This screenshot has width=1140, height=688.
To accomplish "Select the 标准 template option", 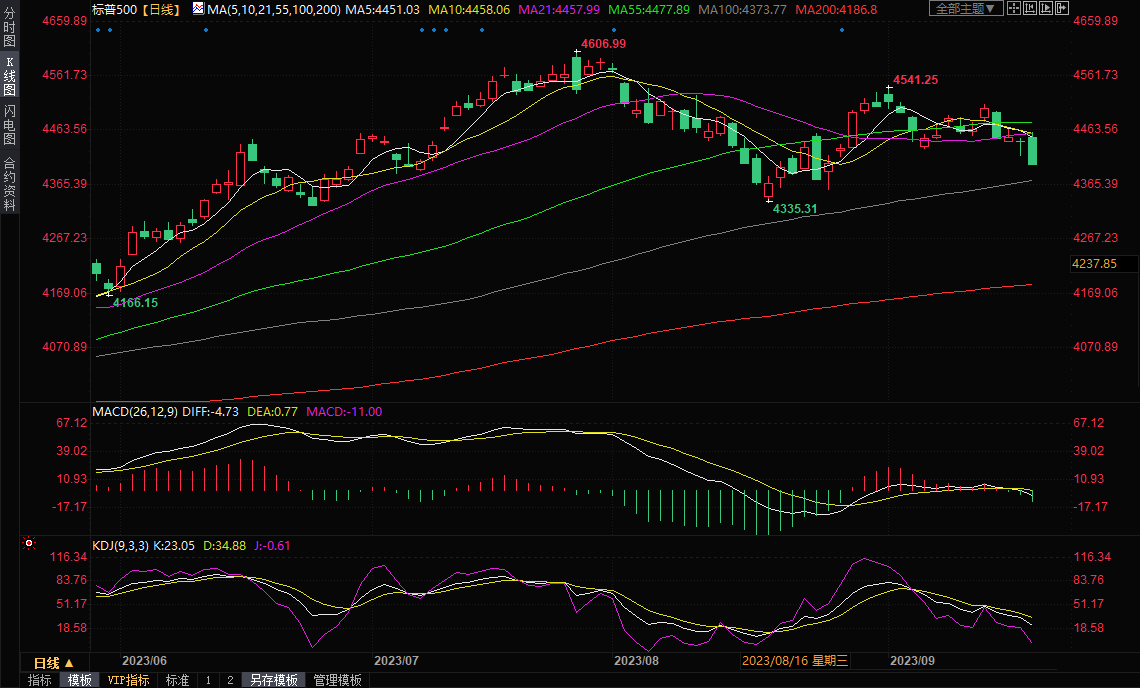I will 177,680.
